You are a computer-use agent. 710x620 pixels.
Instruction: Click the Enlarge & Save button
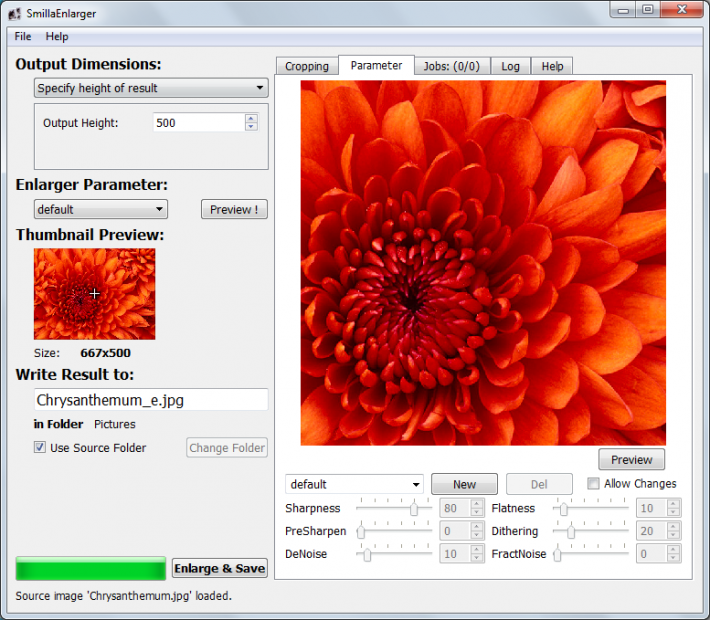point(220,568)
